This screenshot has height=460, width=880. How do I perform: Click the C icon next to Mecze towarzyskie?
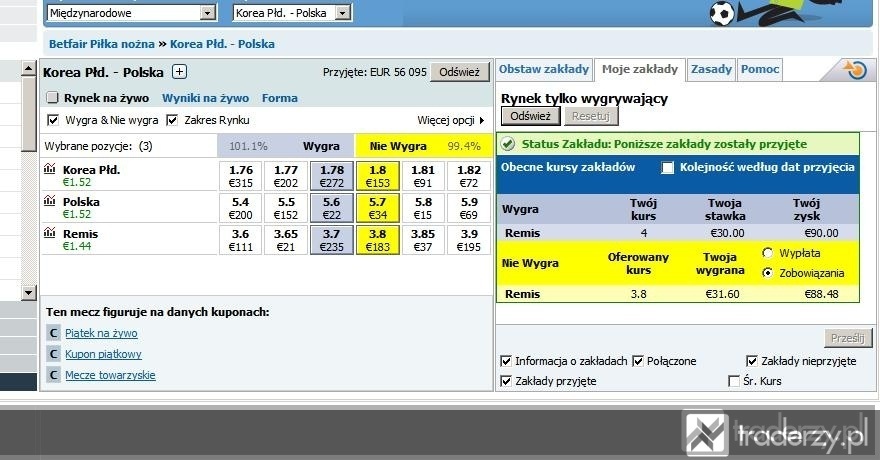[53, 375]
